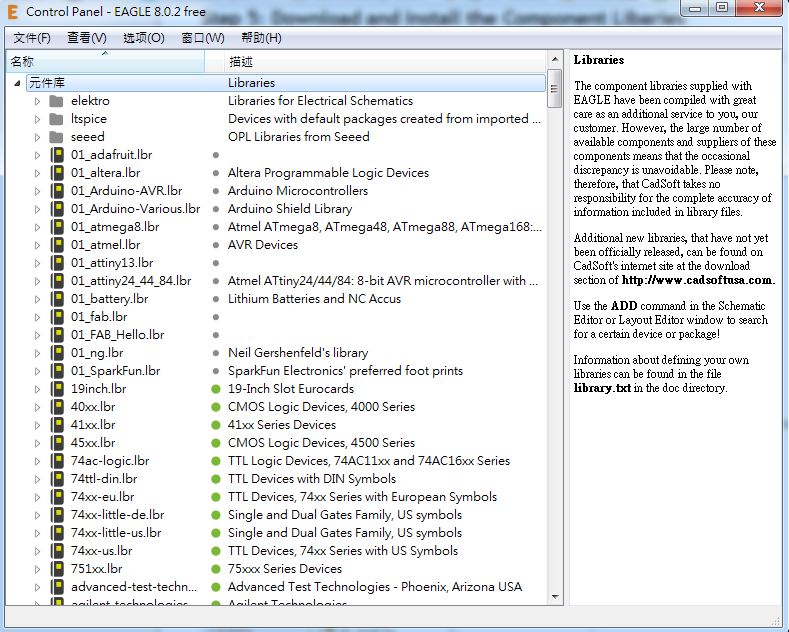Screen dimensions: 789x632
Task: Click the advanced-test-techn library icon
Action: click(x=57, y=587)
